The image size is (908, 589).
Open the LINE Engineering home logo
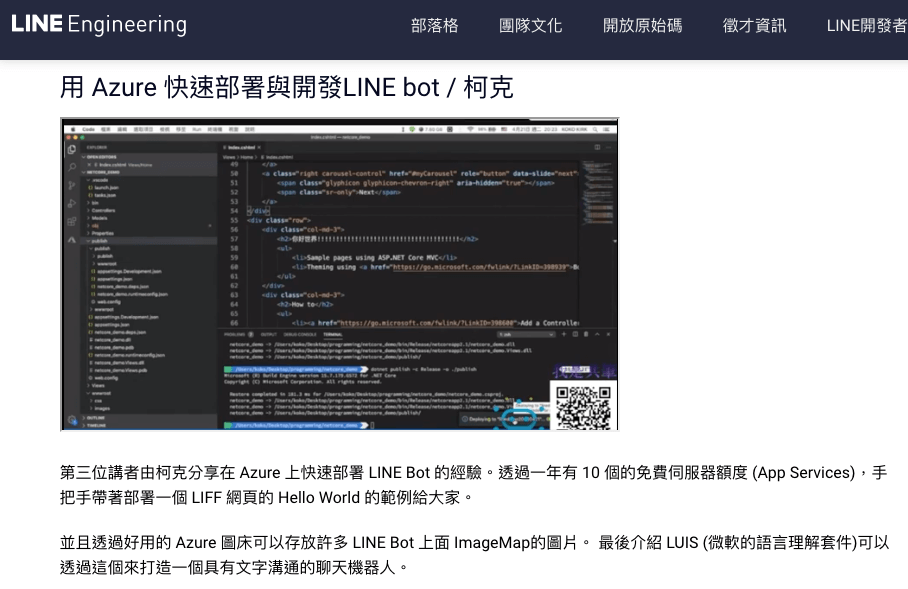coord(99,24)
